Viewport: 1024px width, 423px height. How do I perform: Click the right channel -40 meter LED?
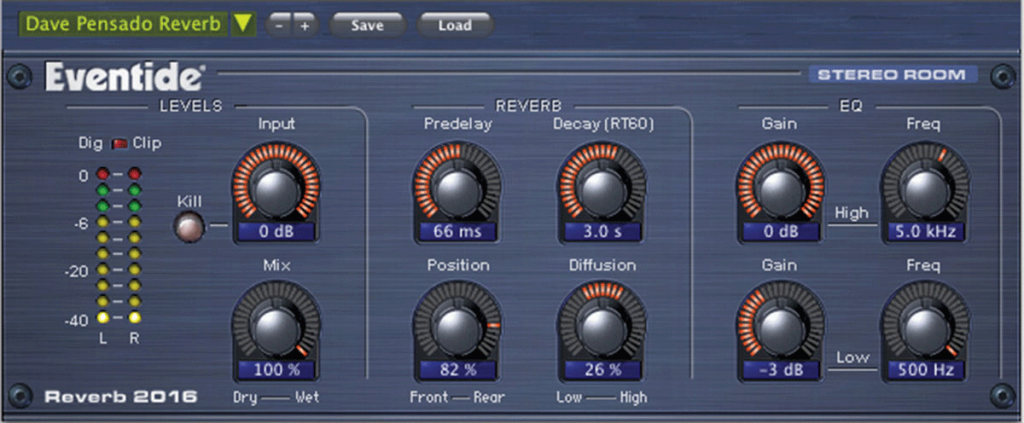[x=135, y=318]
